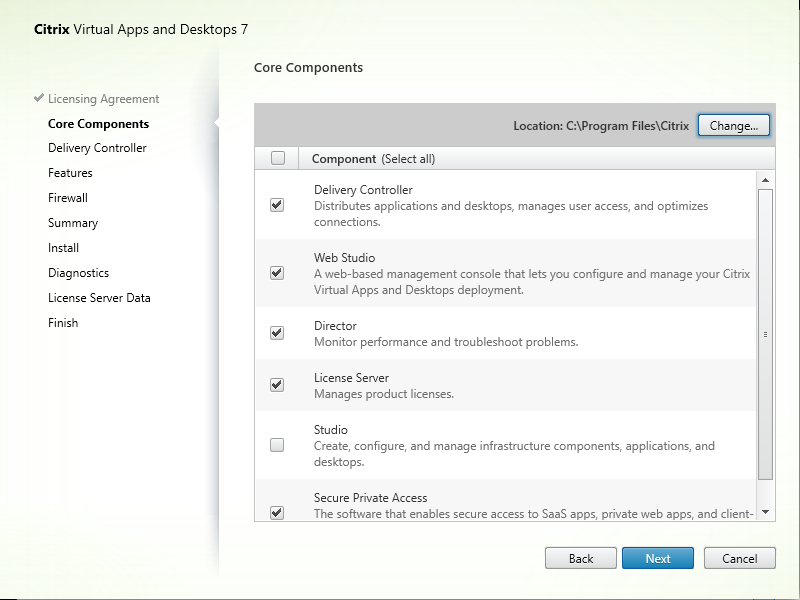Select the Firewall step in sidebar

67,197
